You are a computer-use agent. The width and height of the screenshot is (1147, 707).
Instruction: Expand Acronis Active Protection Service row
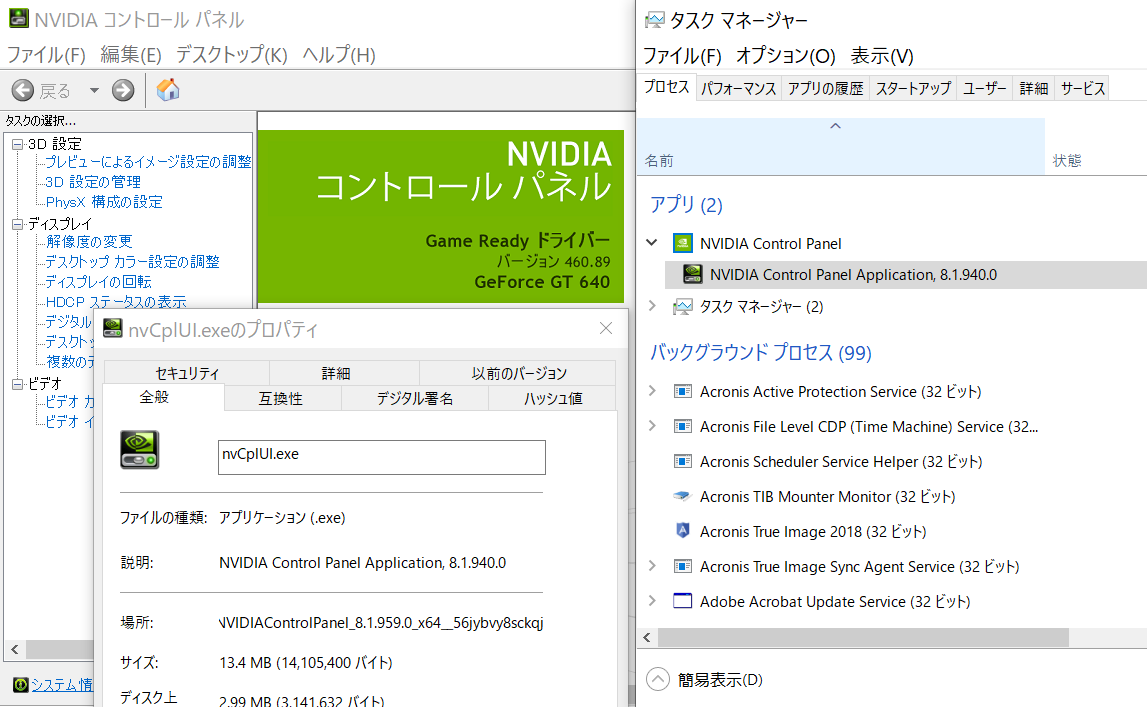point(652,391)
